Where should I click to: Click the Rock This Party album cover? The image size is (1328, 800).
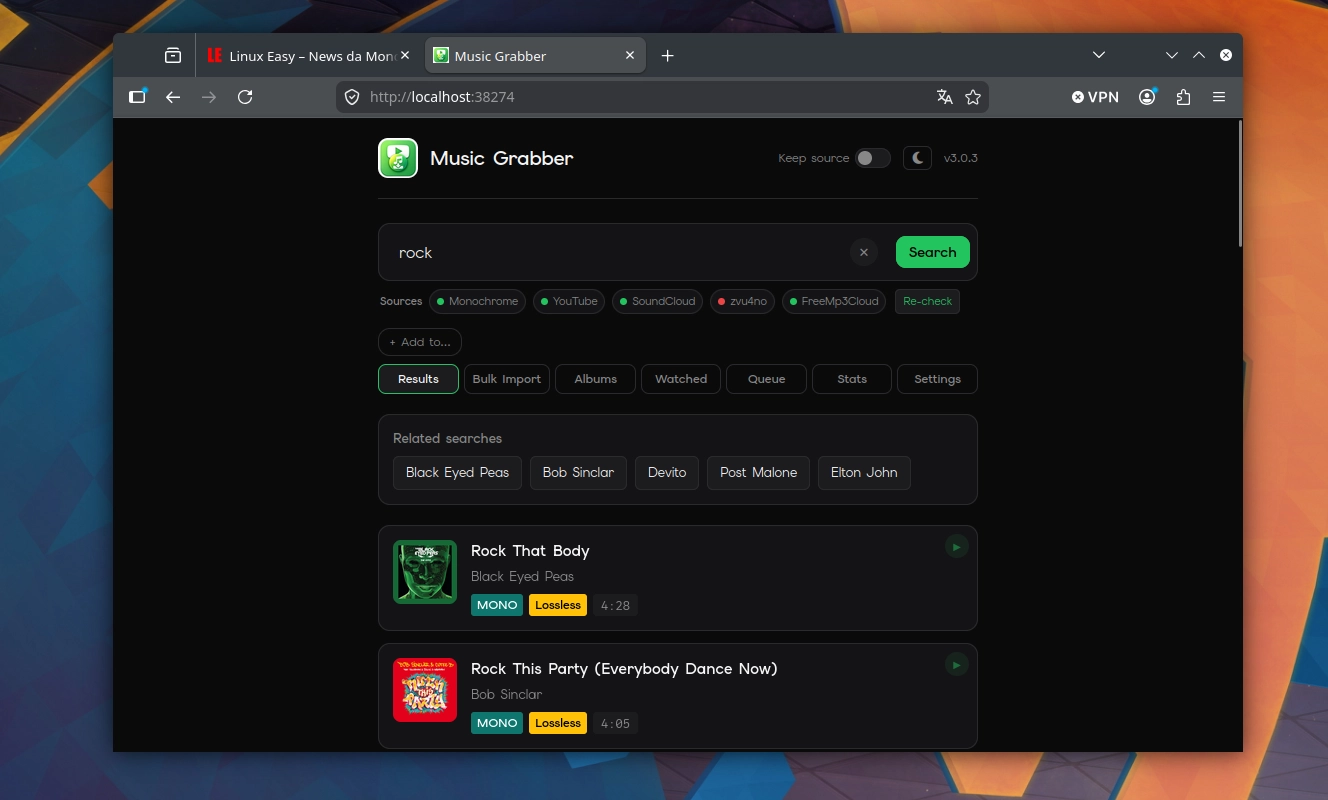point(425,690)
